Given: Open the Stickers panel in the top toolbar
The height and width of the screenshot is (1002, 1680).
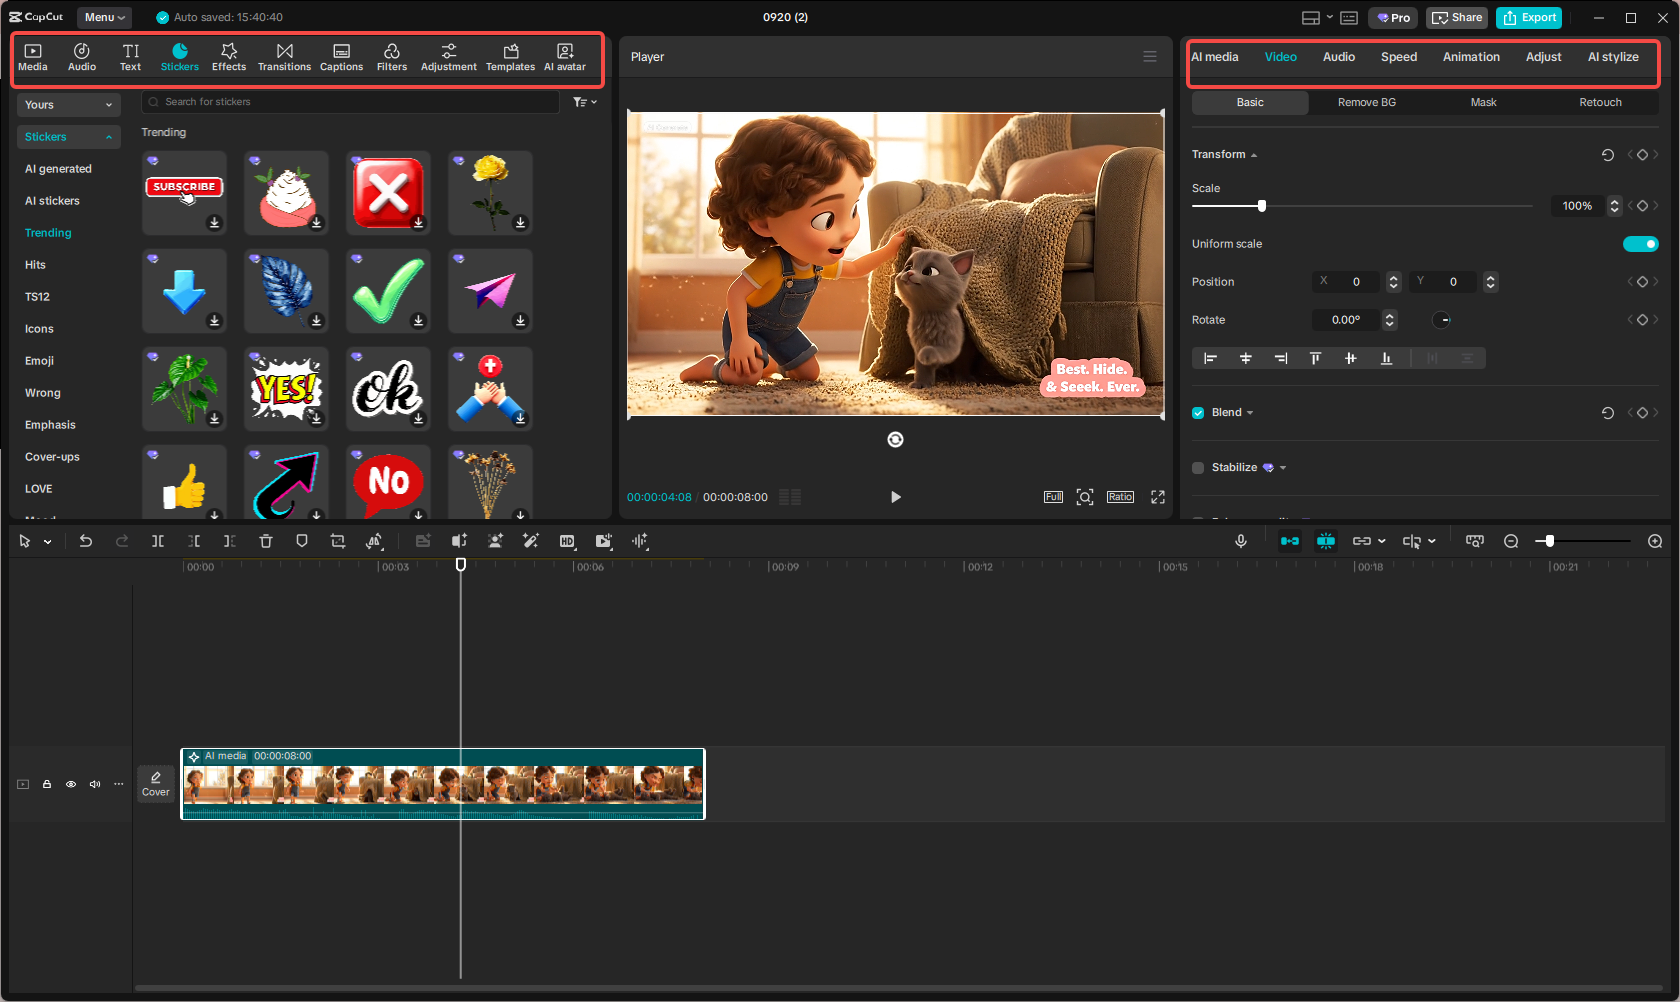Looking at the screenshot, I should [180, 56].
